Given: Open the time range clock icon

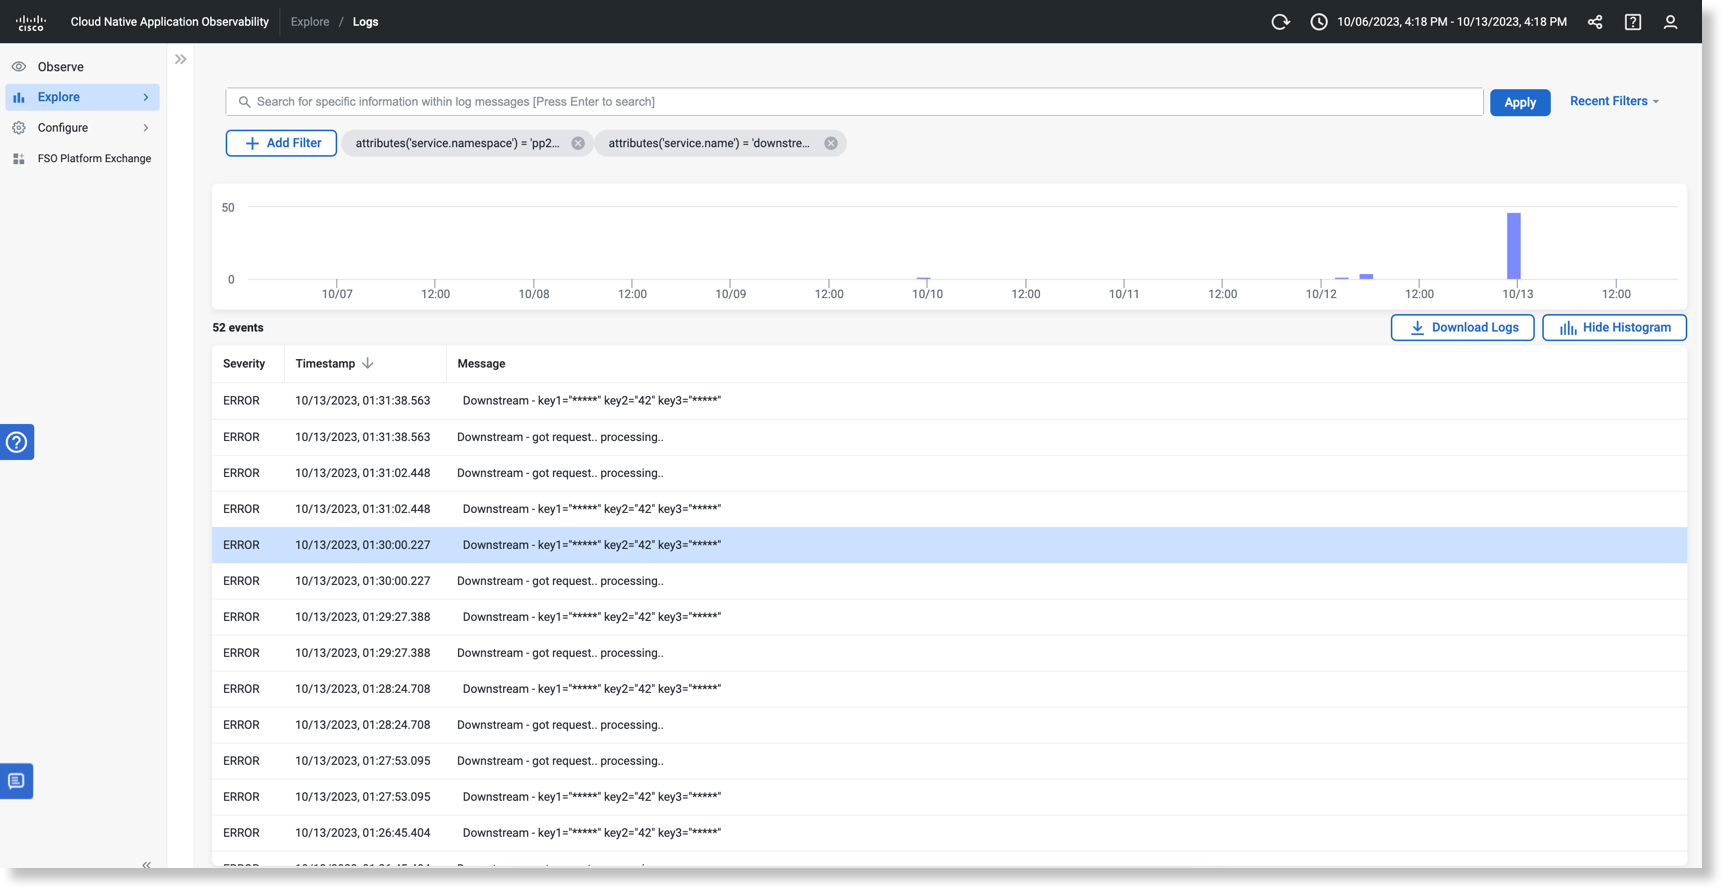Looking at the screenshot, I should click(x=1319, y=22).
